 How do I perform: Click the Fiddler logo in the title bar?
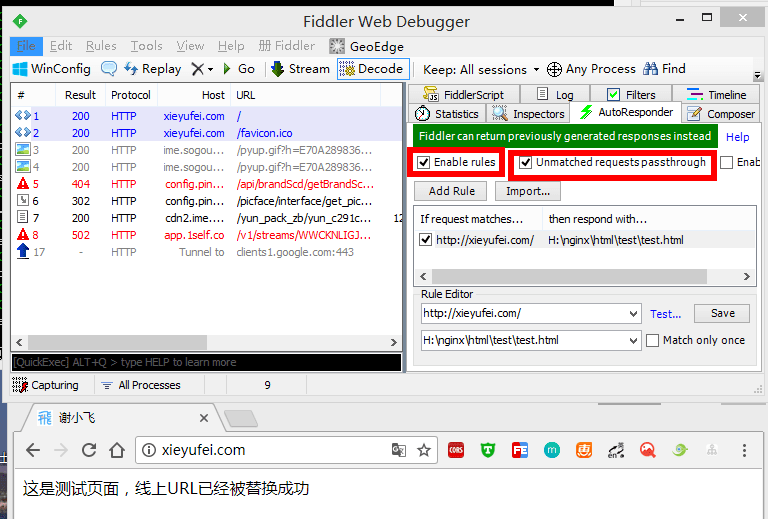click(x=20, y=21)
